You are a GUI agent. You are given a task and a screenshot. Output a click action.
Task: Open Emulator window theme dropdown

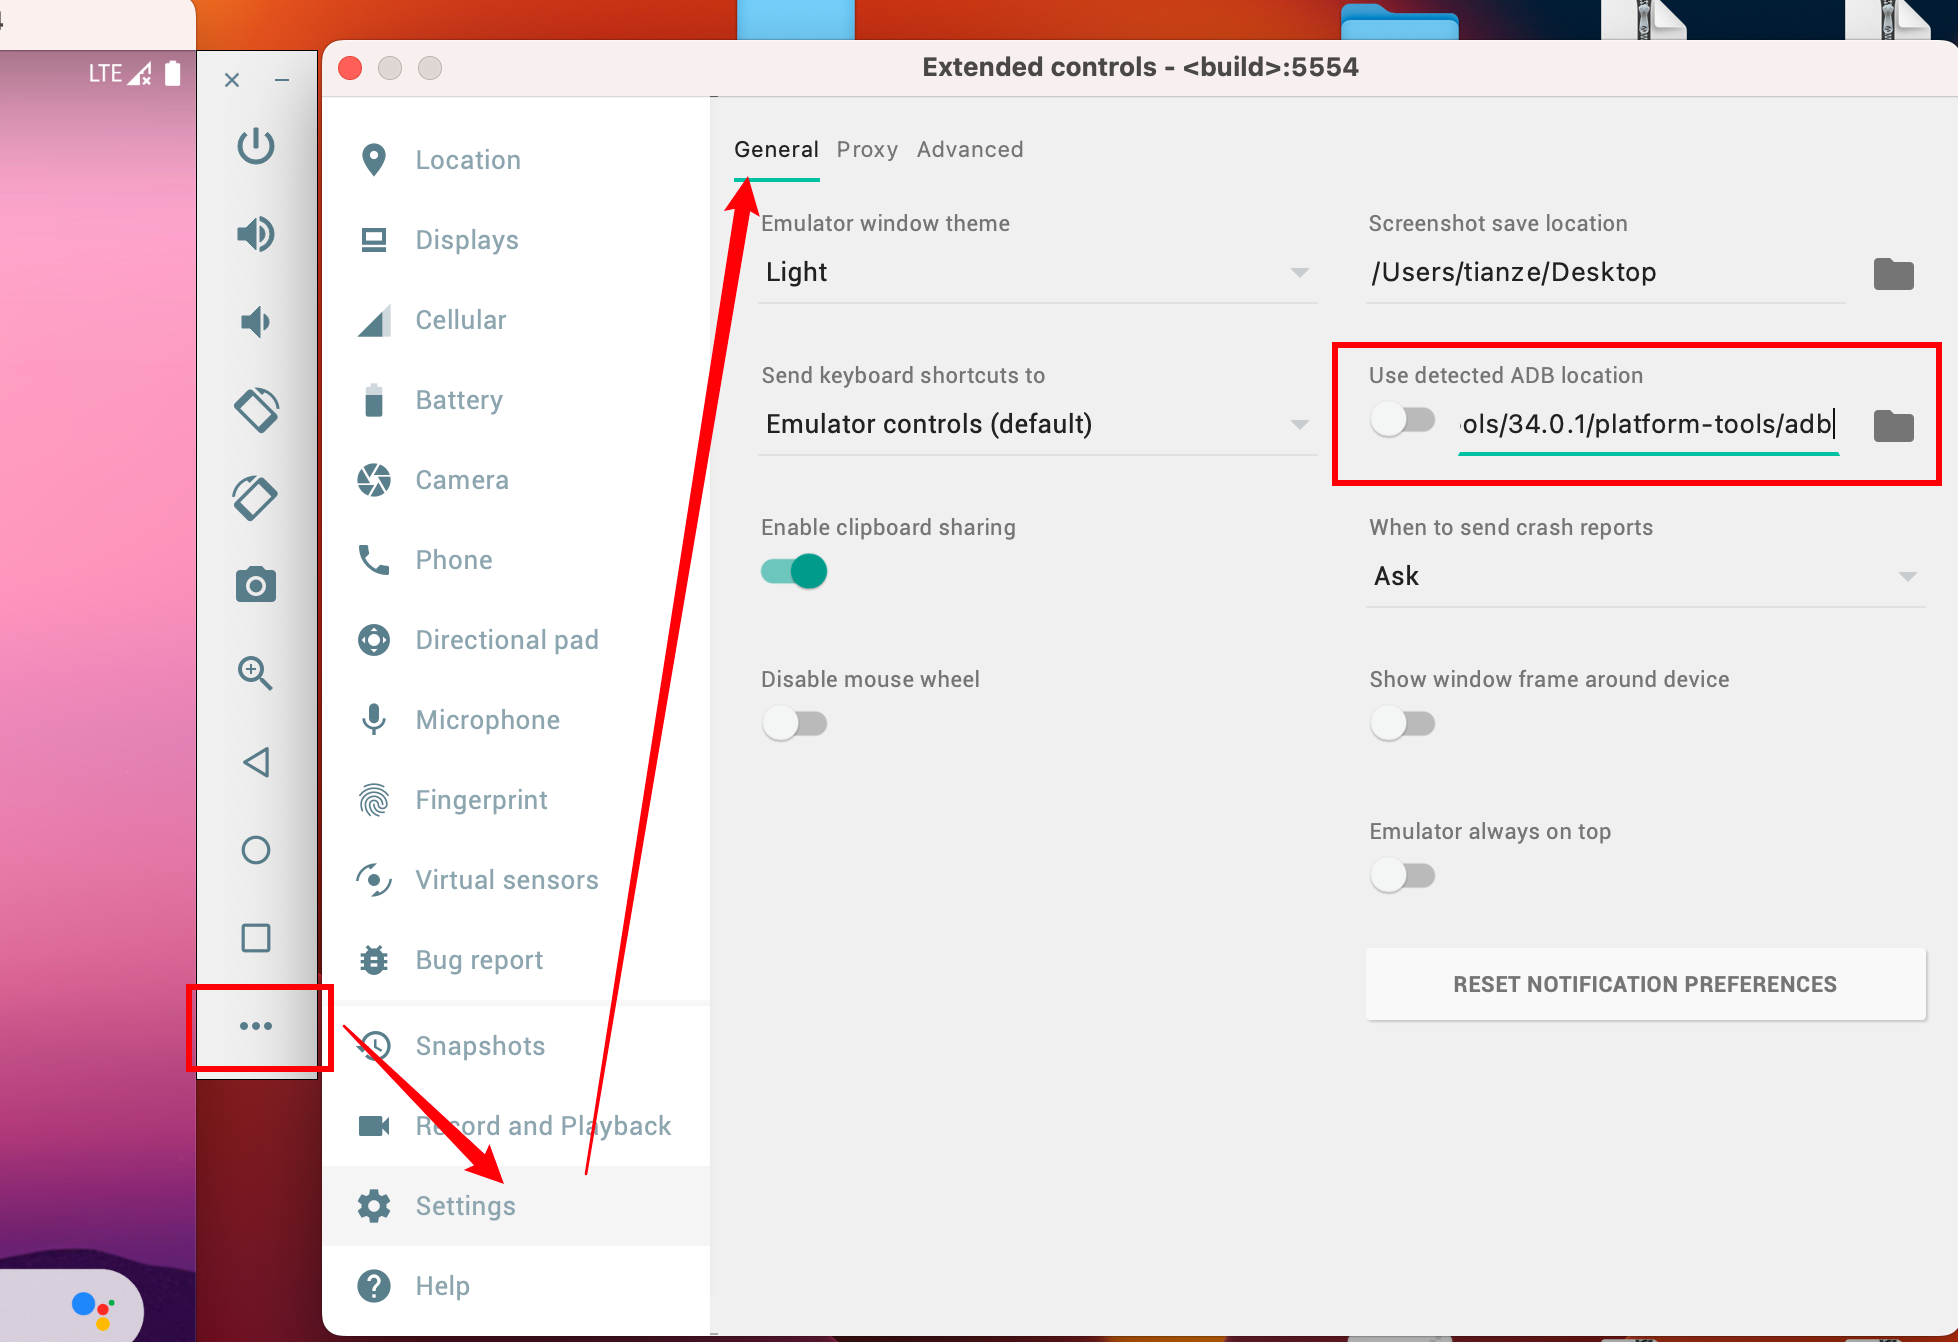point(1038,273)
